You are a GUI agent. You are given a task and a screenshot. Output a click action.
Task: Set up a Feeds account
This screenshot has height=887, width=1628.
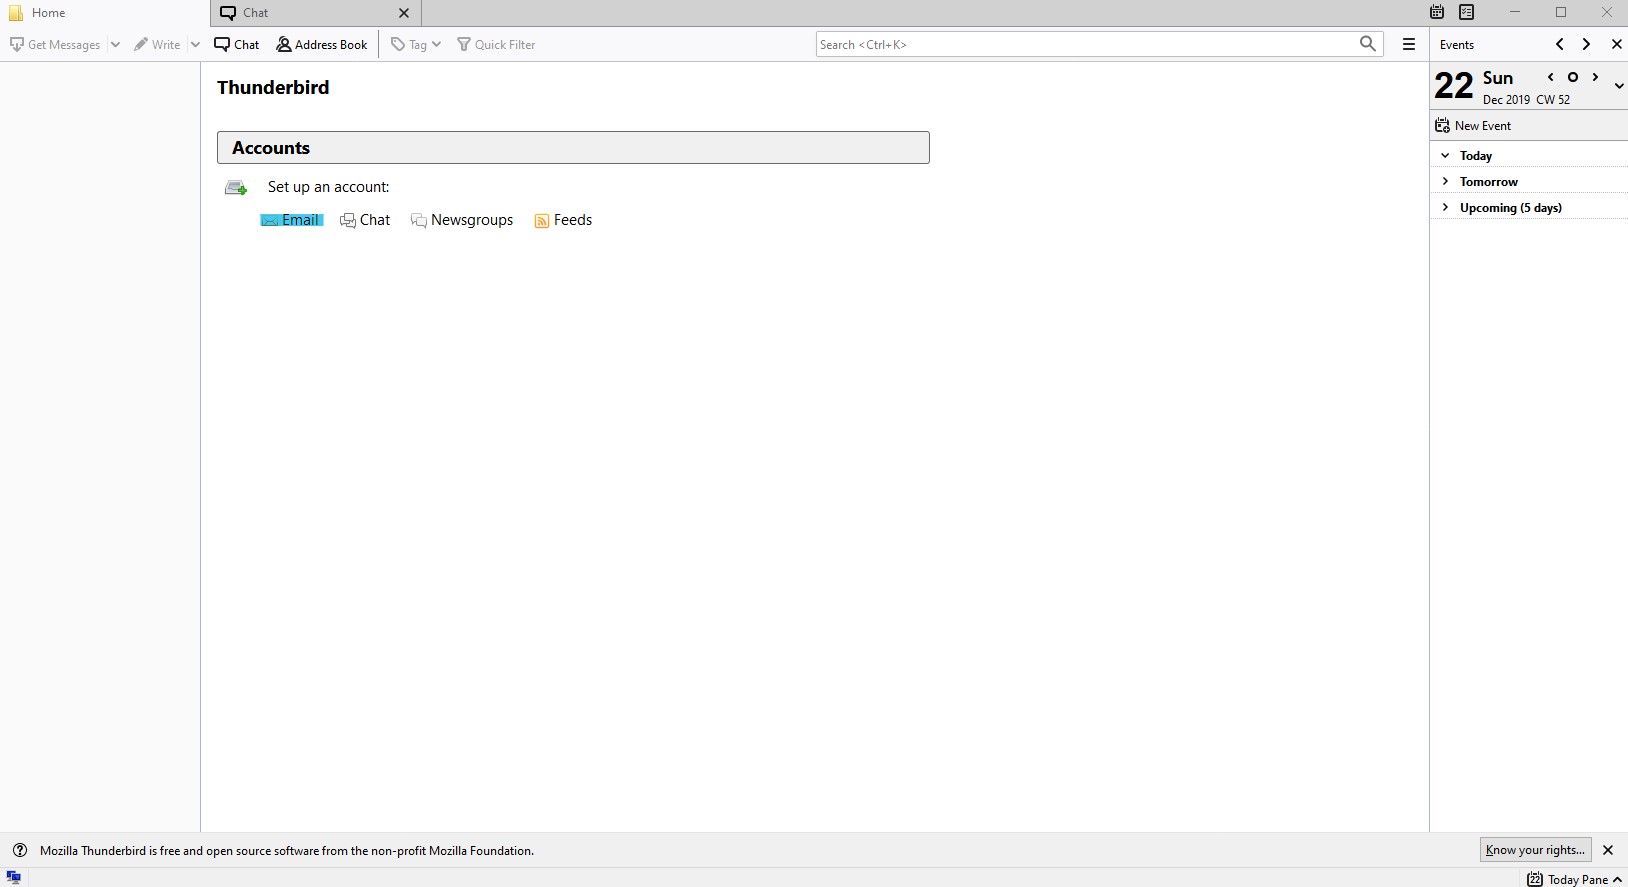click(x=563, y=220)
